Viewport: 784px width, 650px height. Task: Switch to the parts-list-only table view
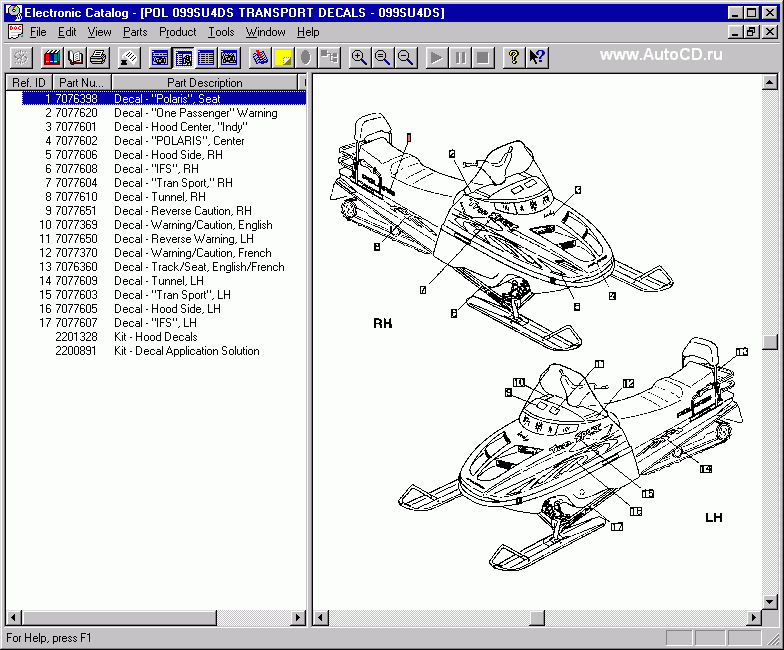coord(206,58)
